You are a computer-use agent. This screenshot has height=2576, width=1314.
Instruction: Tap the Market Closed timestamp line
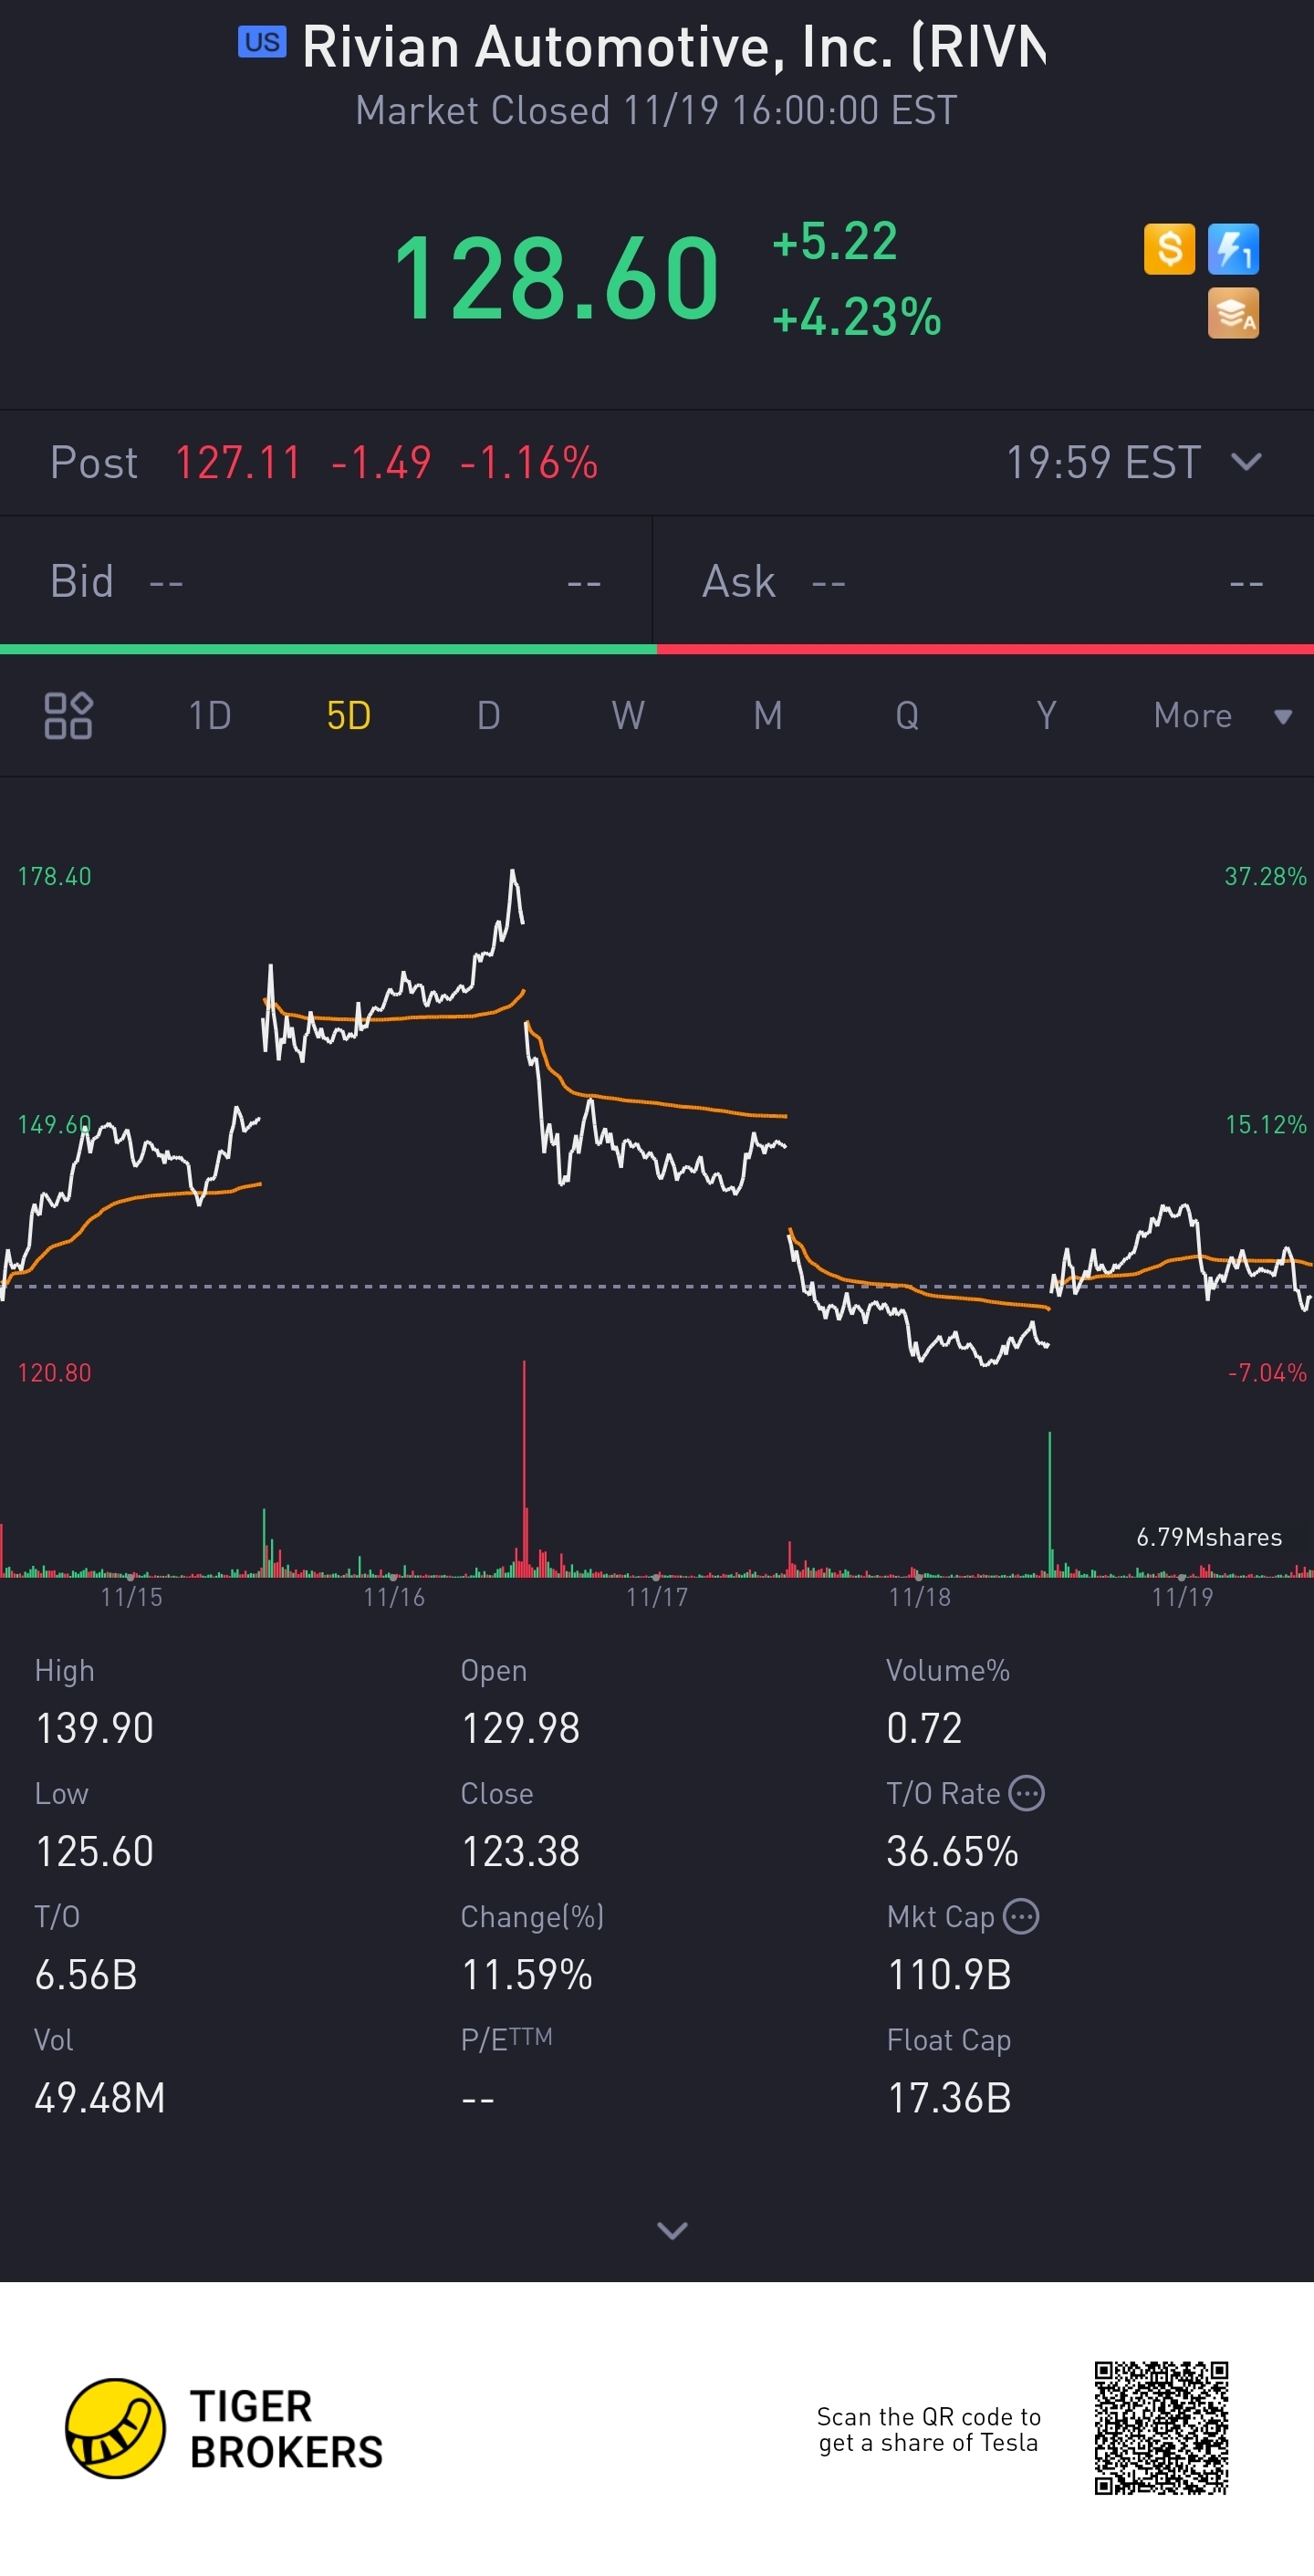tap(657, 111)
